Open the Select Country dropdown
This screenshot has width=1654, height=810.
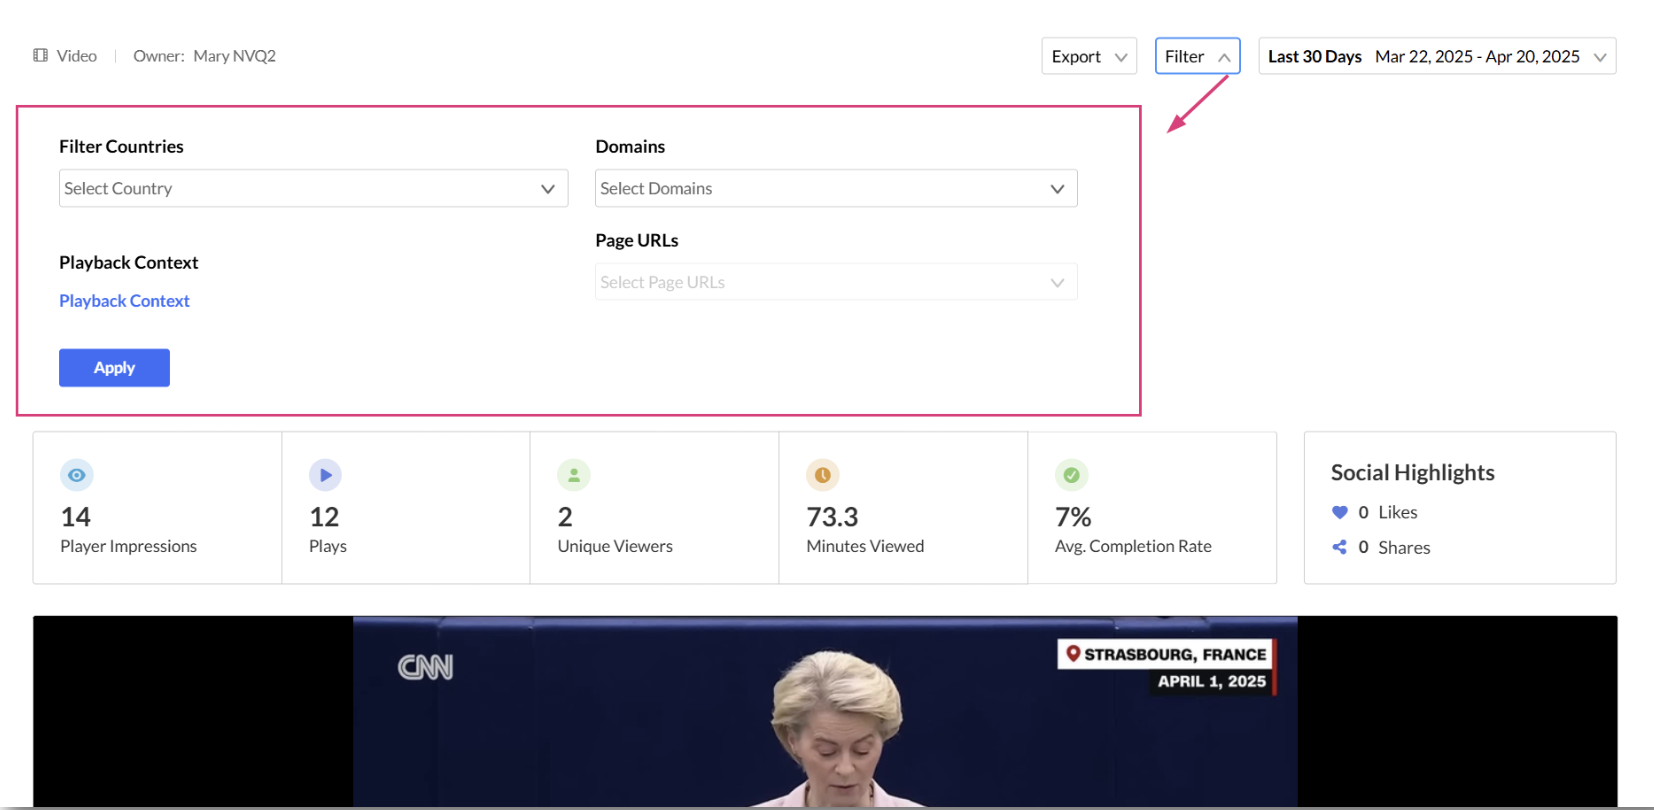314,188
